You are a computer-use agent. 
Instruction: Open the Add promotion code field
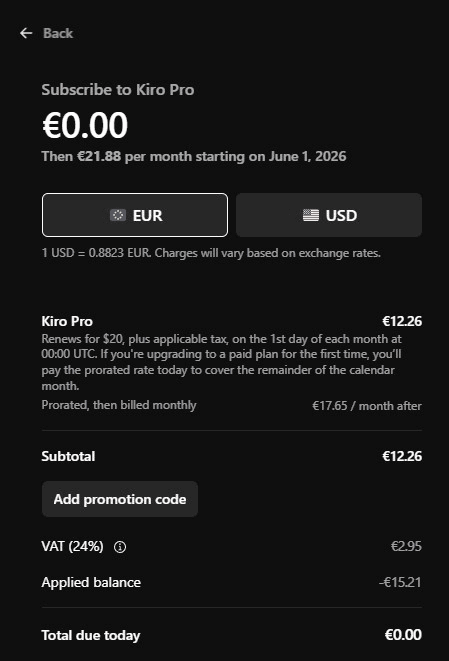click(120, 499)
